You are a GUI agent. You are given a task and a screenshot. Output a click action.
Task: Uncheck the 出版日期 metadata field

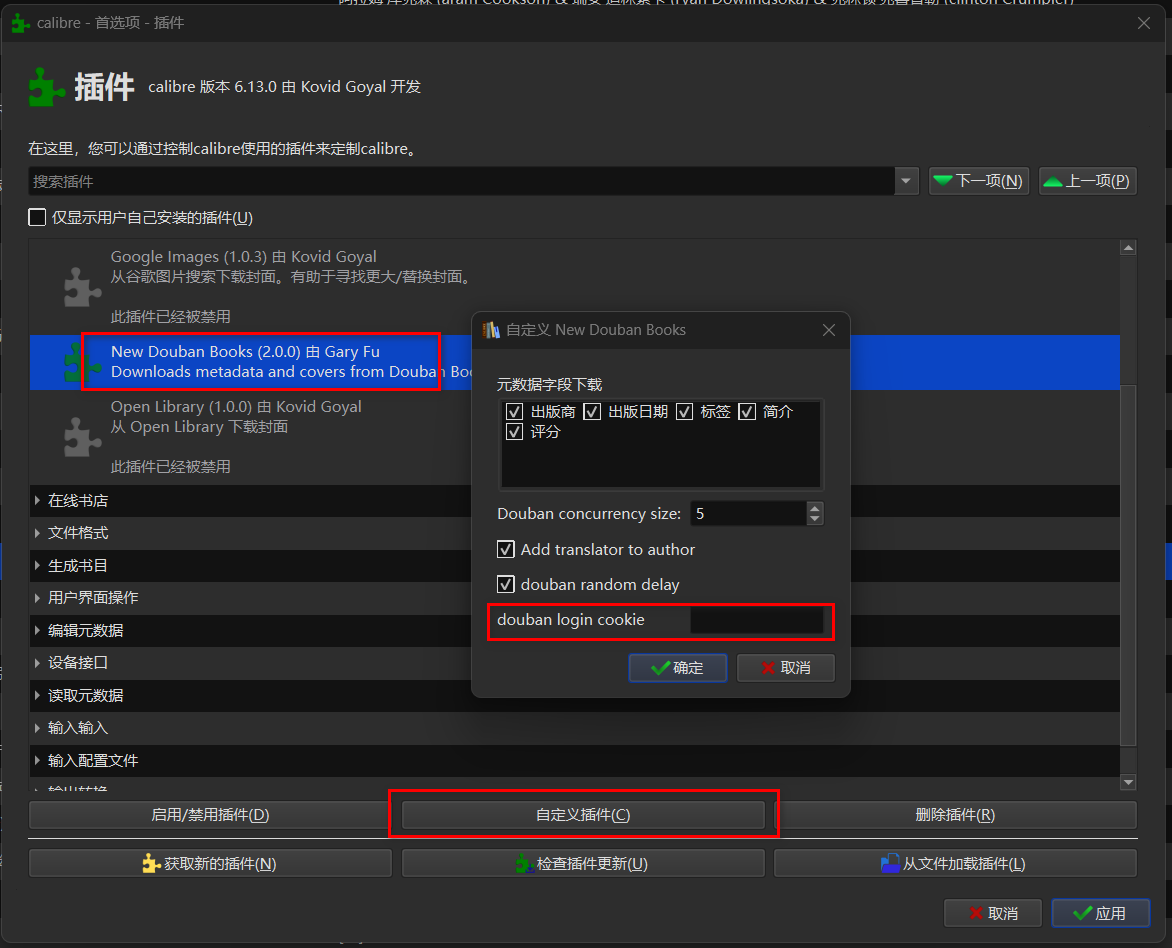[592, 412]
